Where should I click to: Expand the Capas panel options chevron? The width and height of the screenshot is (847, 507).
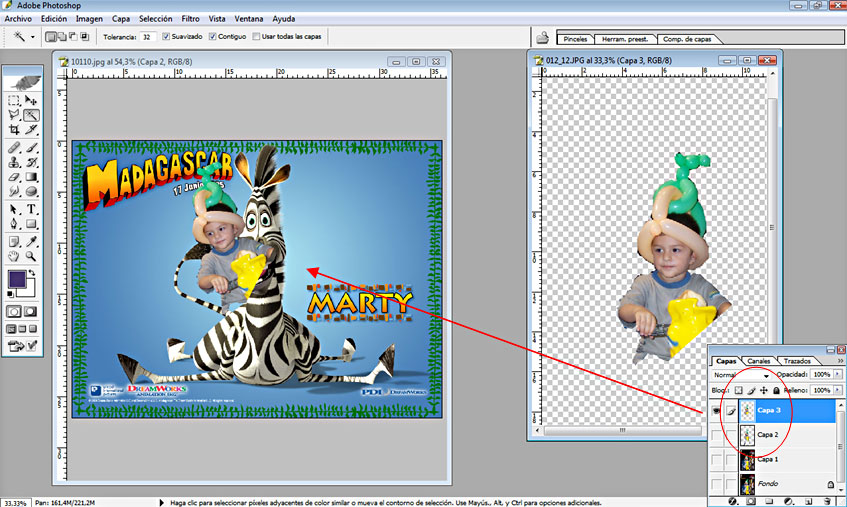tap(841, 361)
